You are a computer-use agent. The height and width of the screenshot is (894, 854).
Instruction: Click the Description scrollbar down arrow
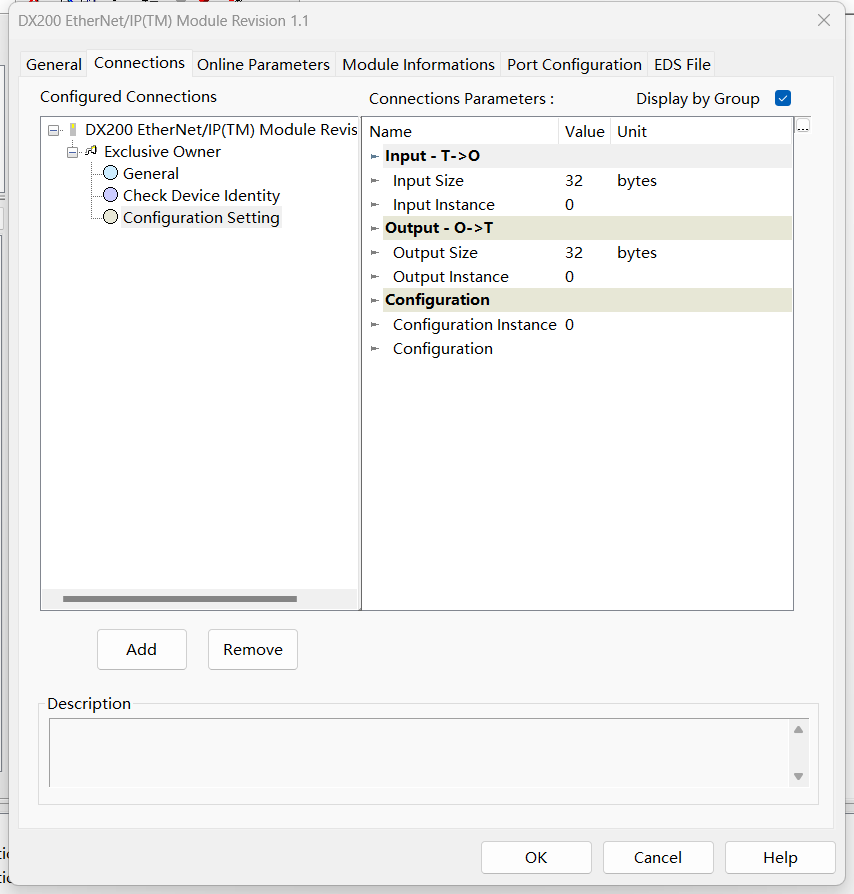click(x=798, y=776)
